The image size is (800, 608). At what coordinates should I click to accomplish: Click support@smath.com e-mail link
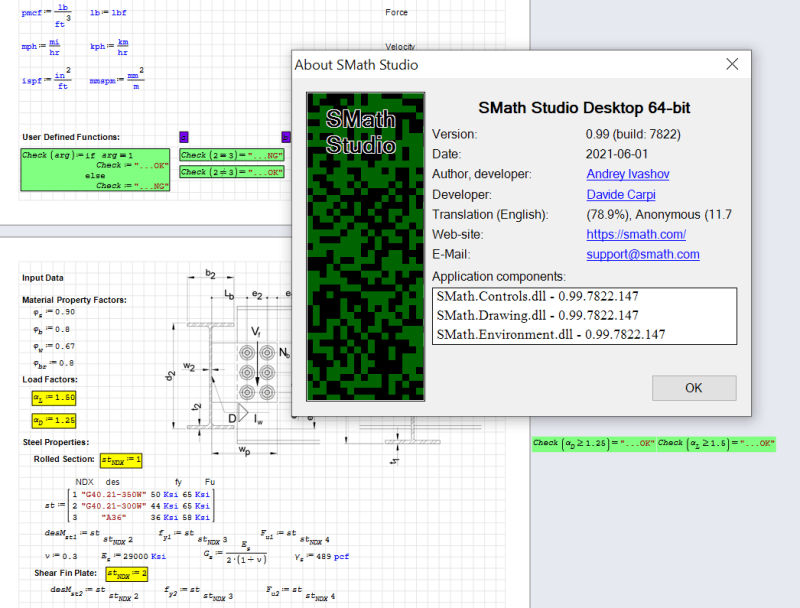643,254
